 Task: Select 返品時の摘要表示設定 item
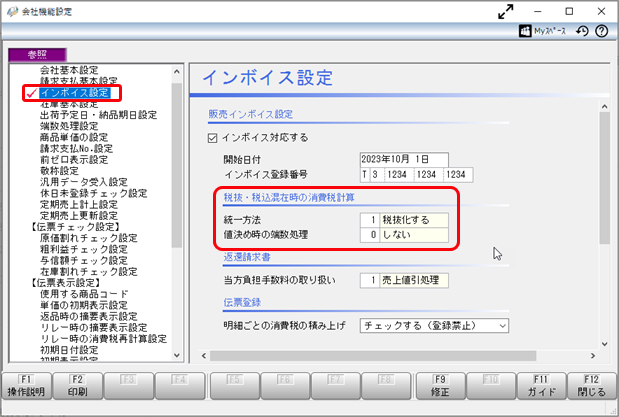88,316
